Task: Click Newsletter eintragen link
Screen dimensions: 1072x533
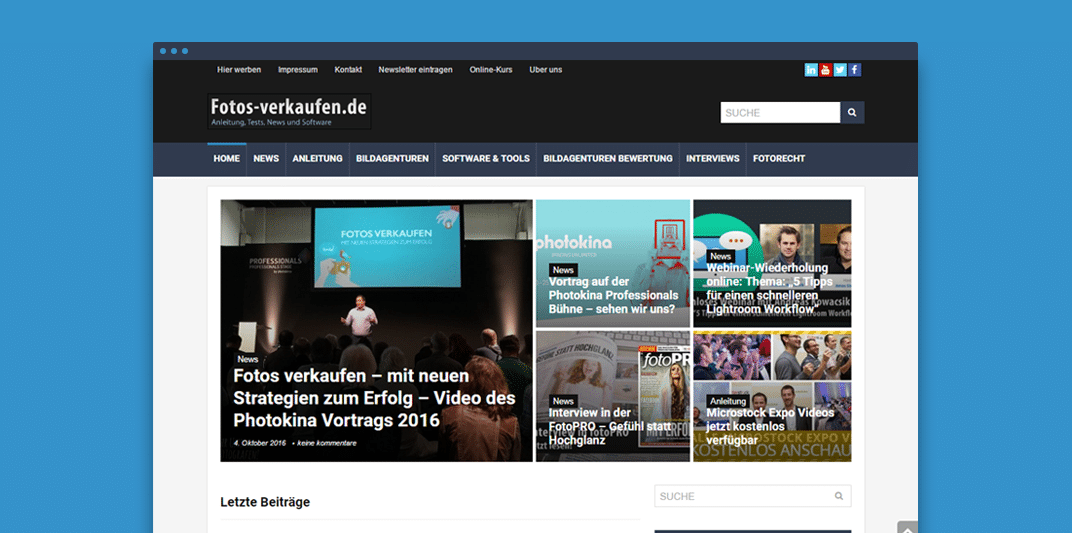Action: tap(415, 70)
